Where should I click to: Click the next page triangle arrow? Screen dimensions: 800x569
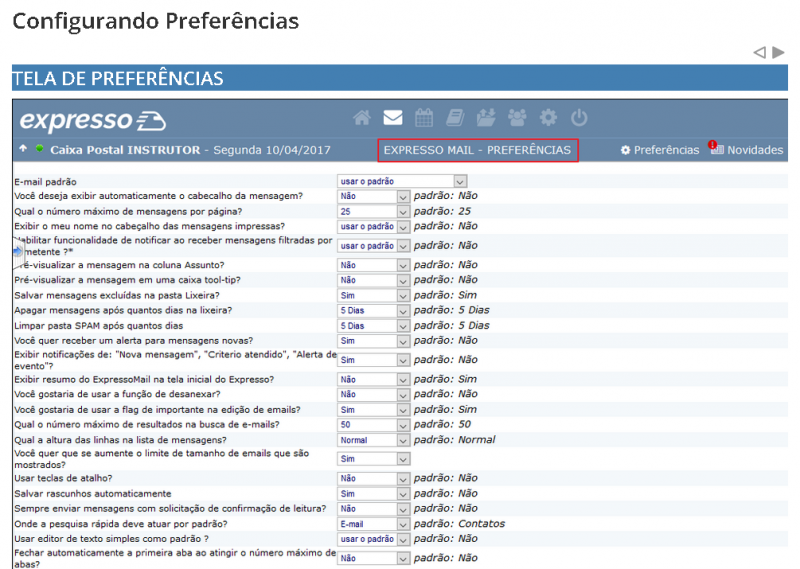[x=778, y=52]
